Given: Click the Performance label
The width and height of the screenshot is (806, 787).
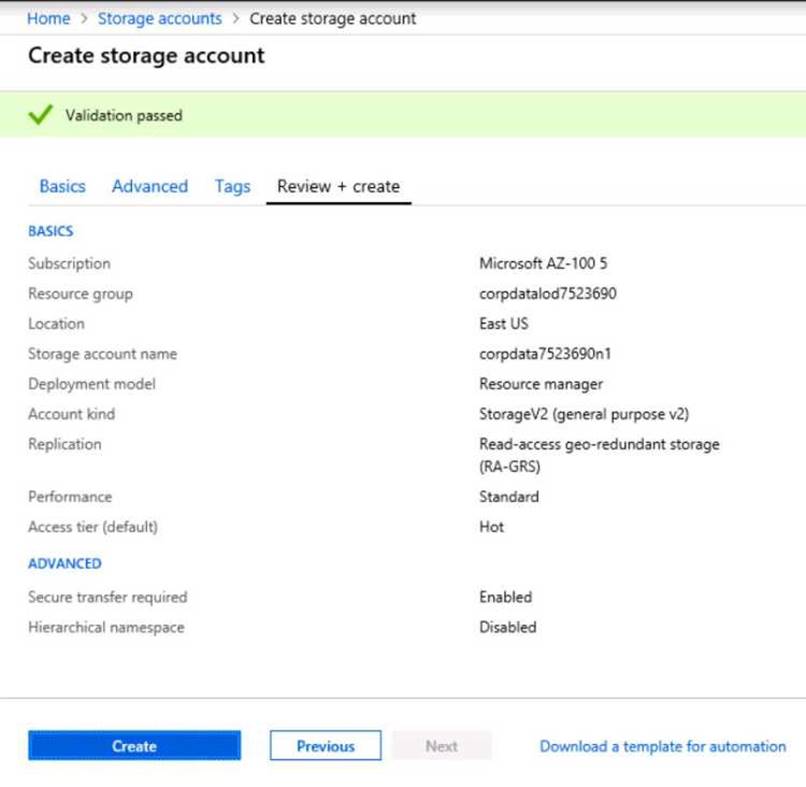Looking at the screenshot, I should [70, 497].
